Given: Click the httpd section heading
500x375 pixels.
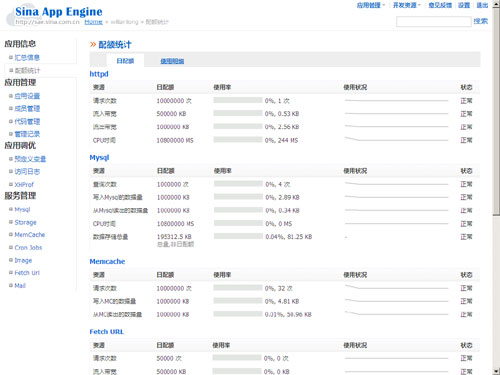Looking at the screenshot, I should [99, 74].
